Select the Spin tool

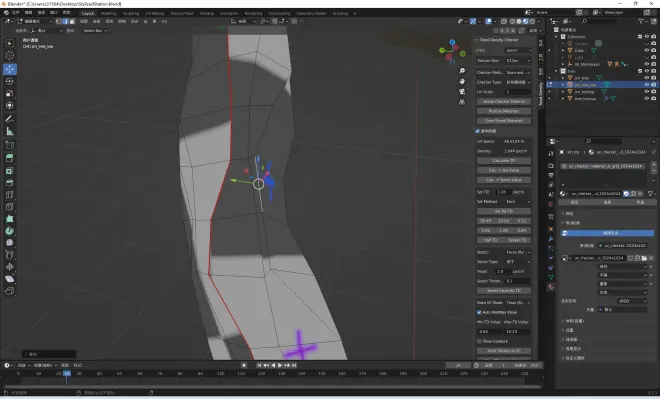[10, 231]
